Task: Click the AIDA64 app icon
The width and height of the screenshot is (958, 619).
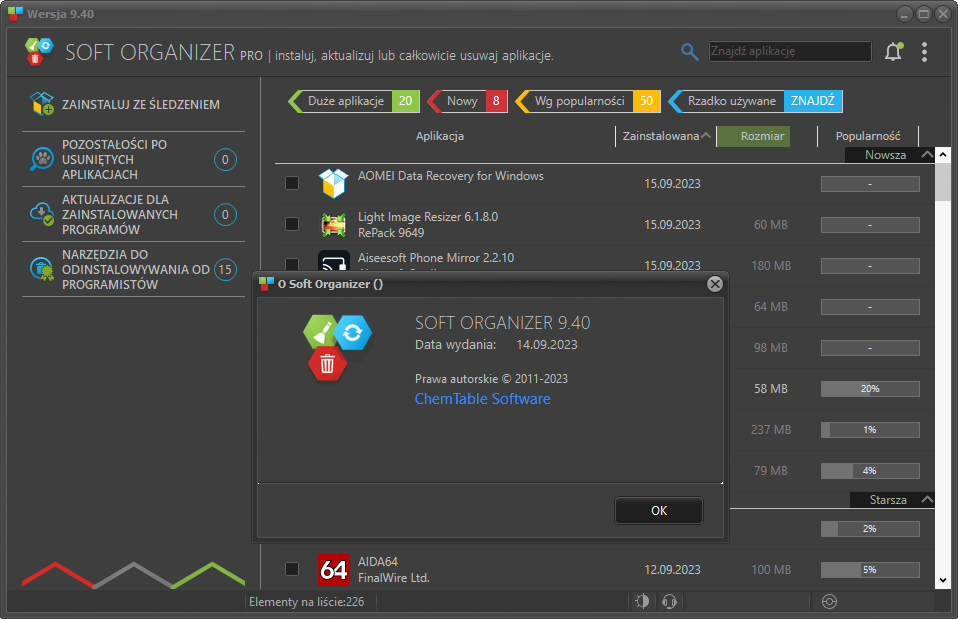Action: pos(334,570)
